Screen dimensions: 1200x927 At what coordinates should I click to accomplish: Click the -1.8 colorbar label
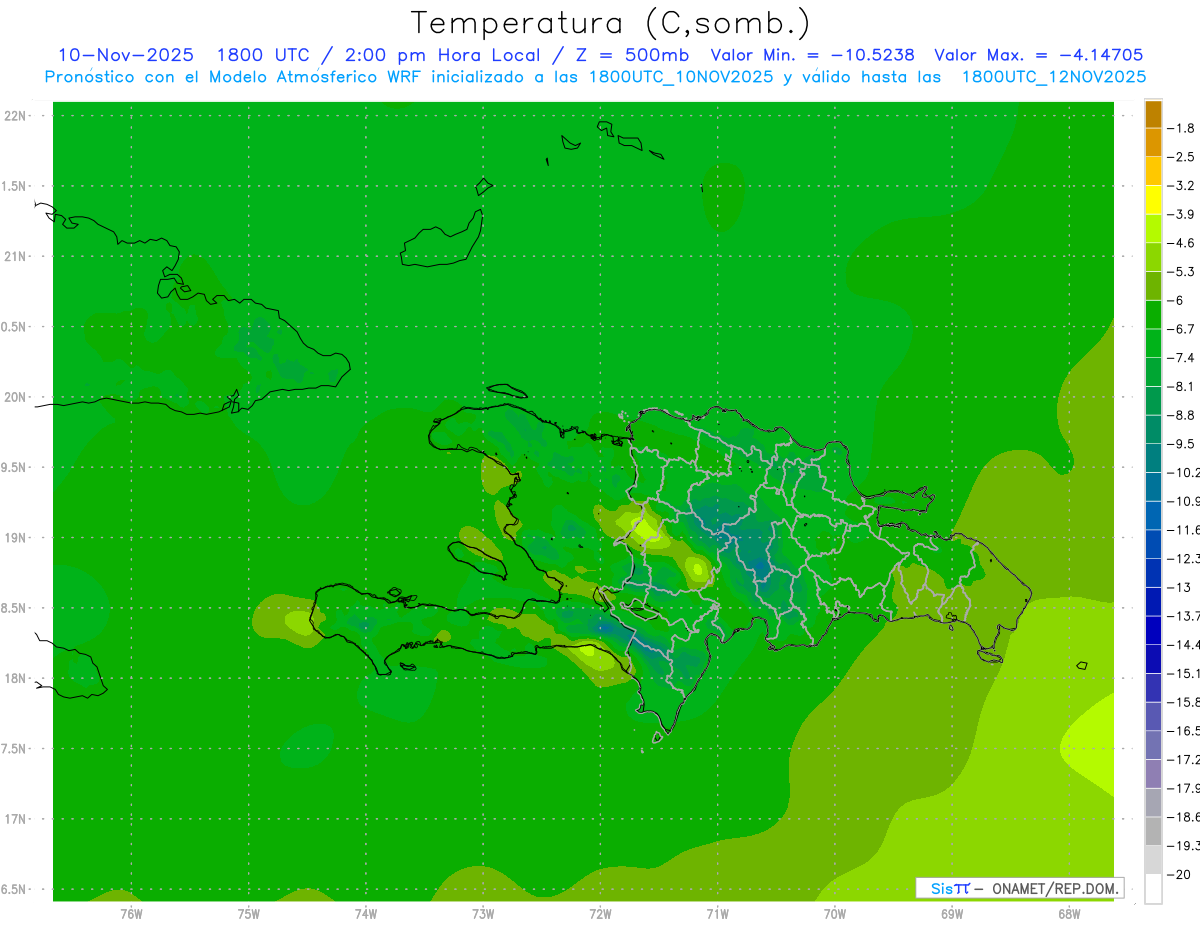[1180, 129]
